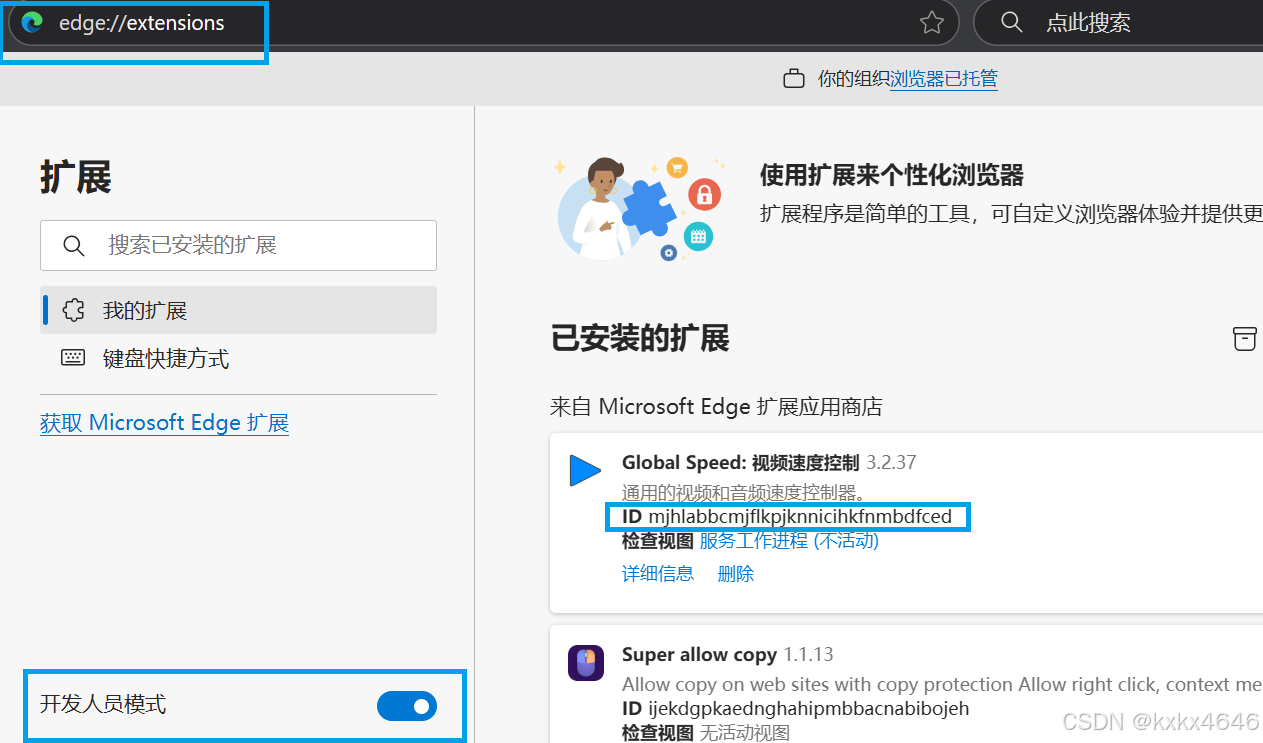Click the Edge logo in address bar

pyautogui.click(x=32, y=23)
